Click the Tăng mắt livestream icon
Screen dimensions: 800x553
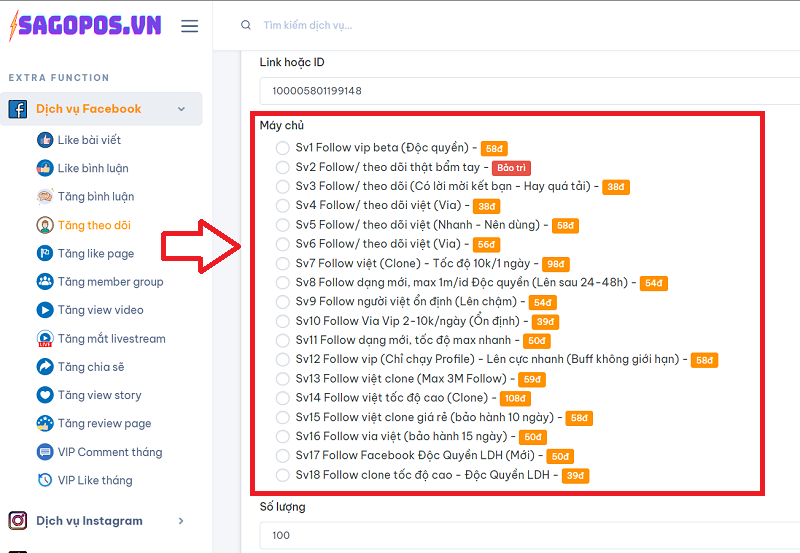tap(44, 339)
